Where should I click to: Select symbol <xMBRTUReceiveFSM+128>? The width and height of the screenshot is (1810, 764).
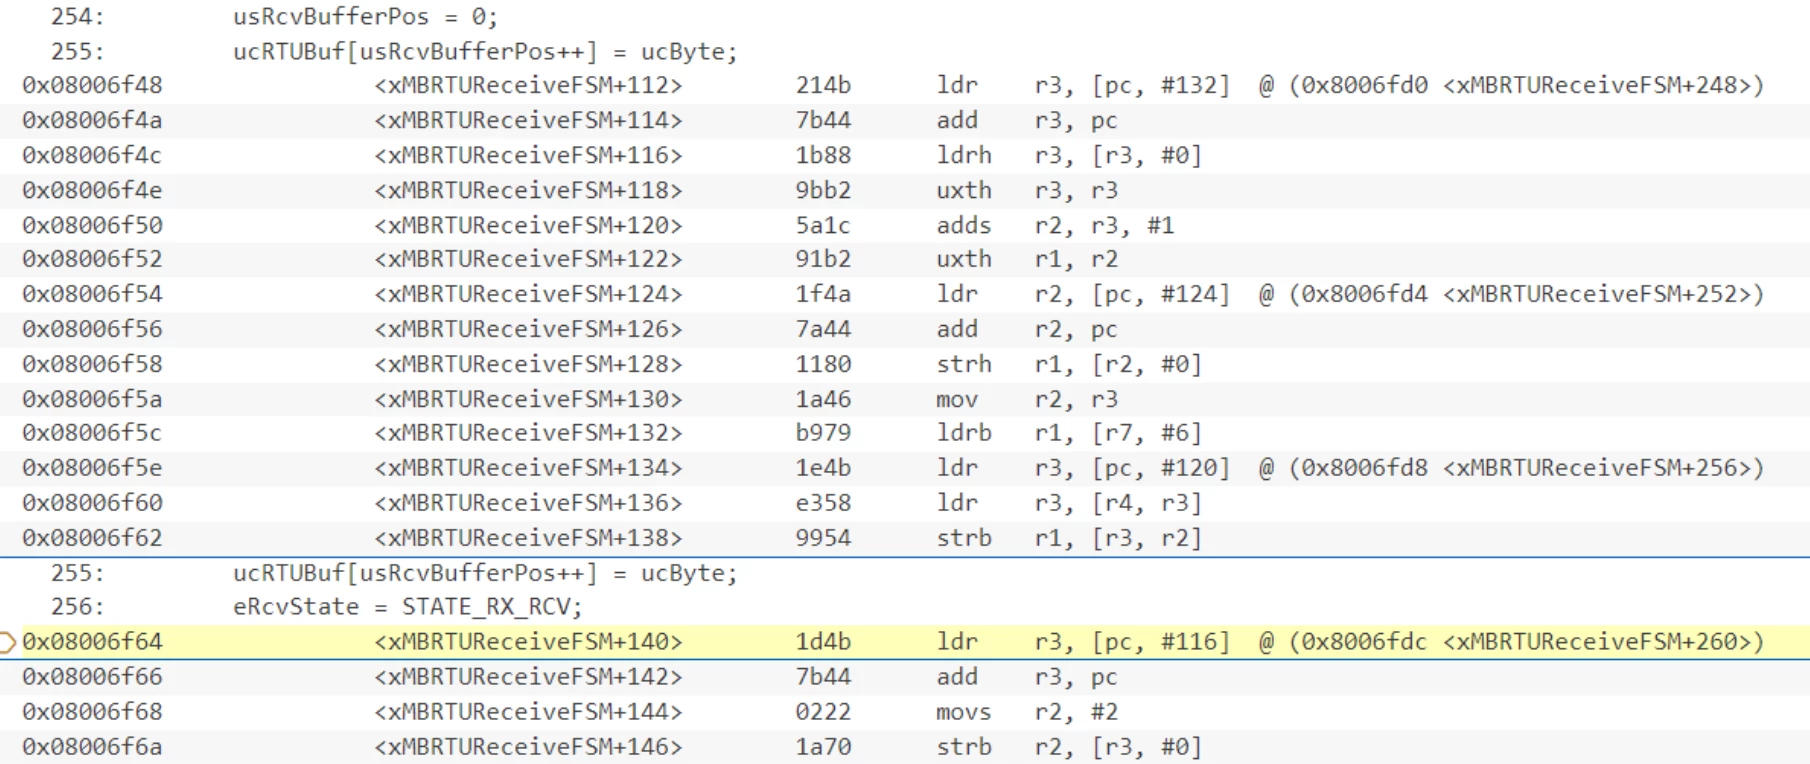click(528, 365)
